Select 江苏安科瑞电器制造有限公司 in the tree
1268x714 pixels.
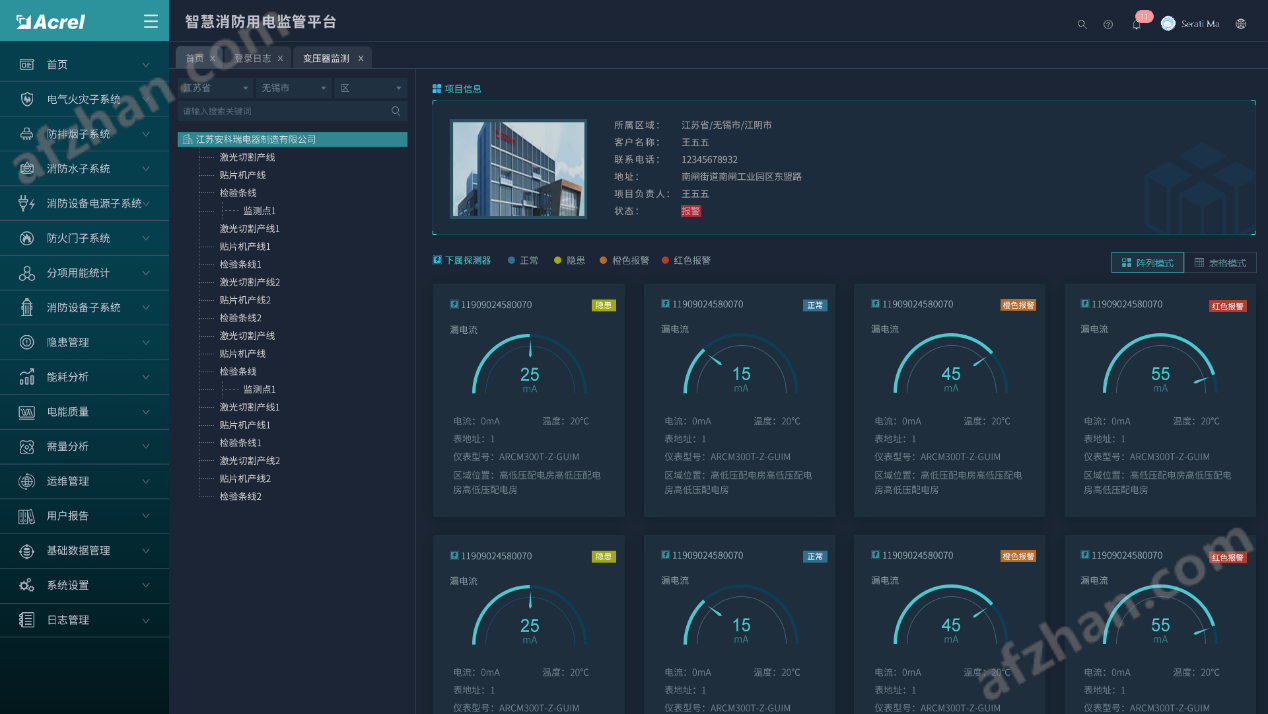tap(292, 139)
